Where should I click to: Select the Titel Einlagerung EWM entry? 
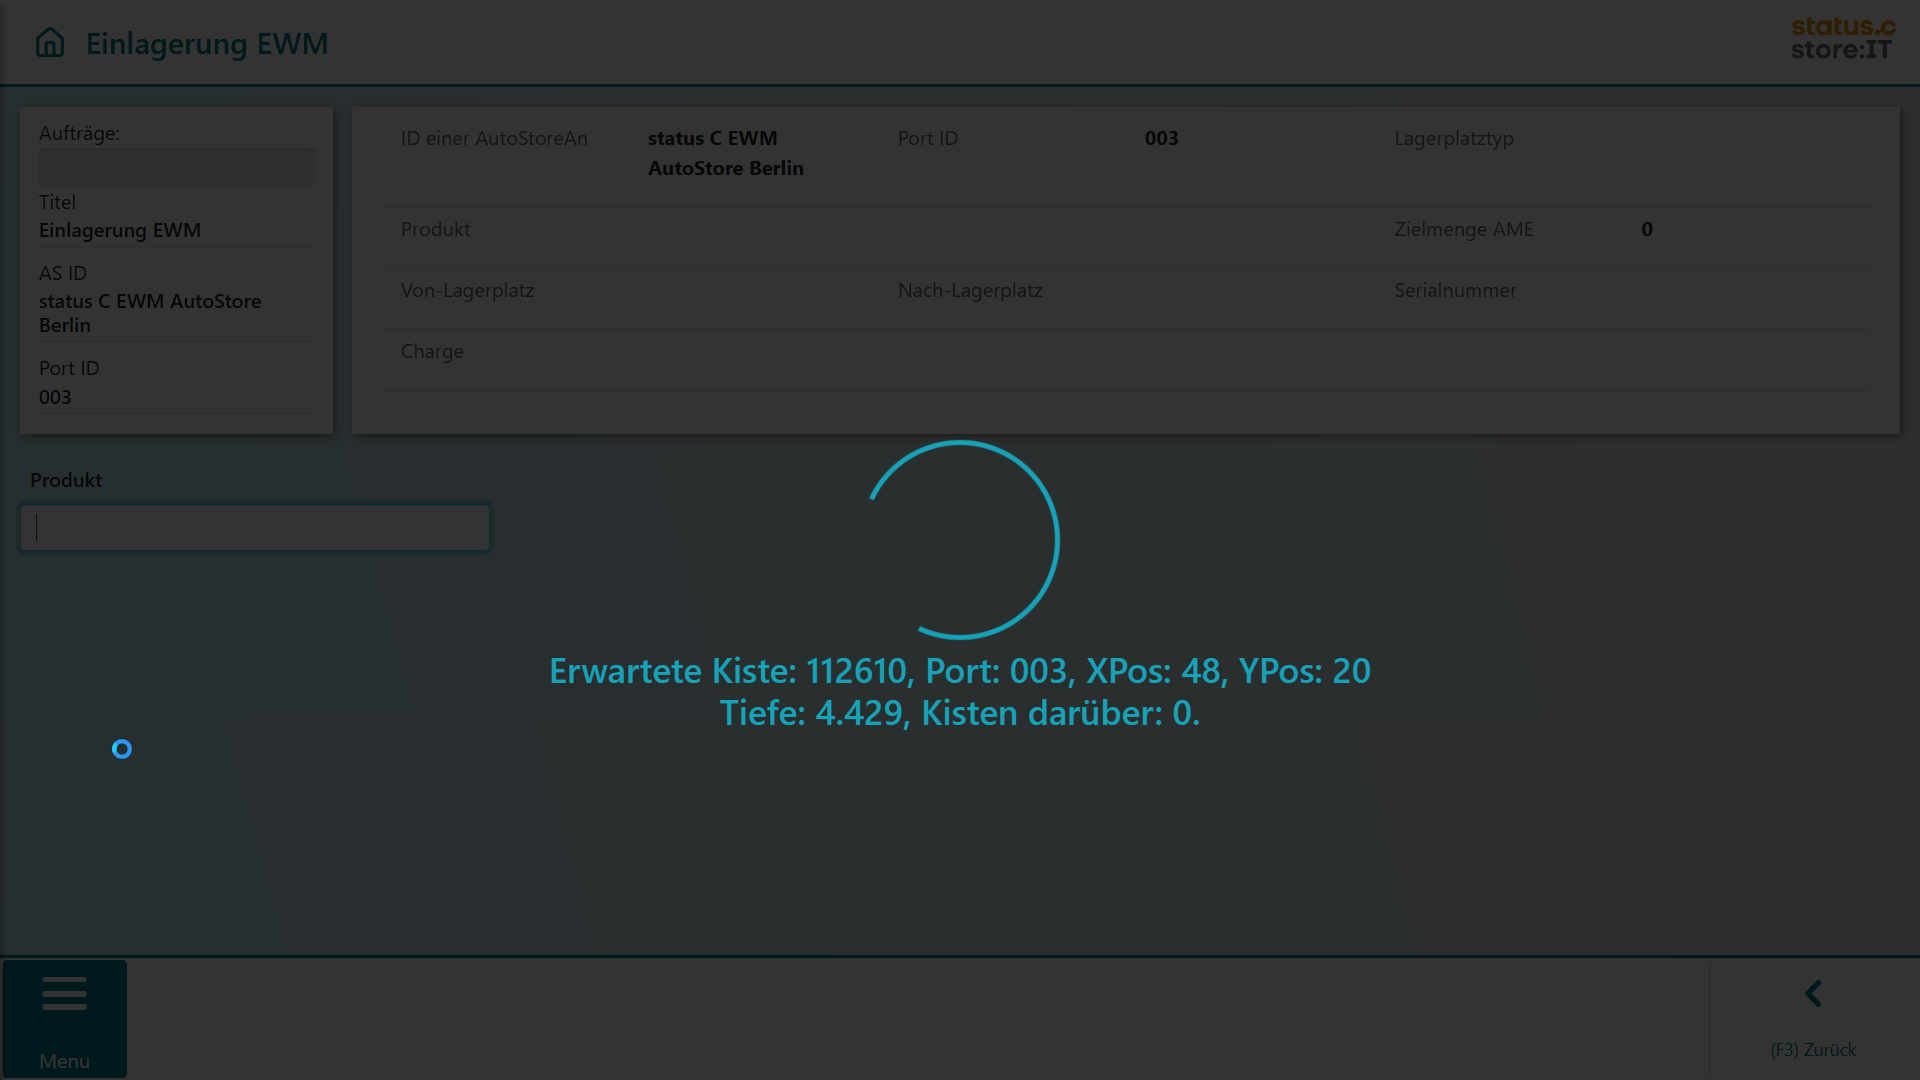click(x=120, y=230)
